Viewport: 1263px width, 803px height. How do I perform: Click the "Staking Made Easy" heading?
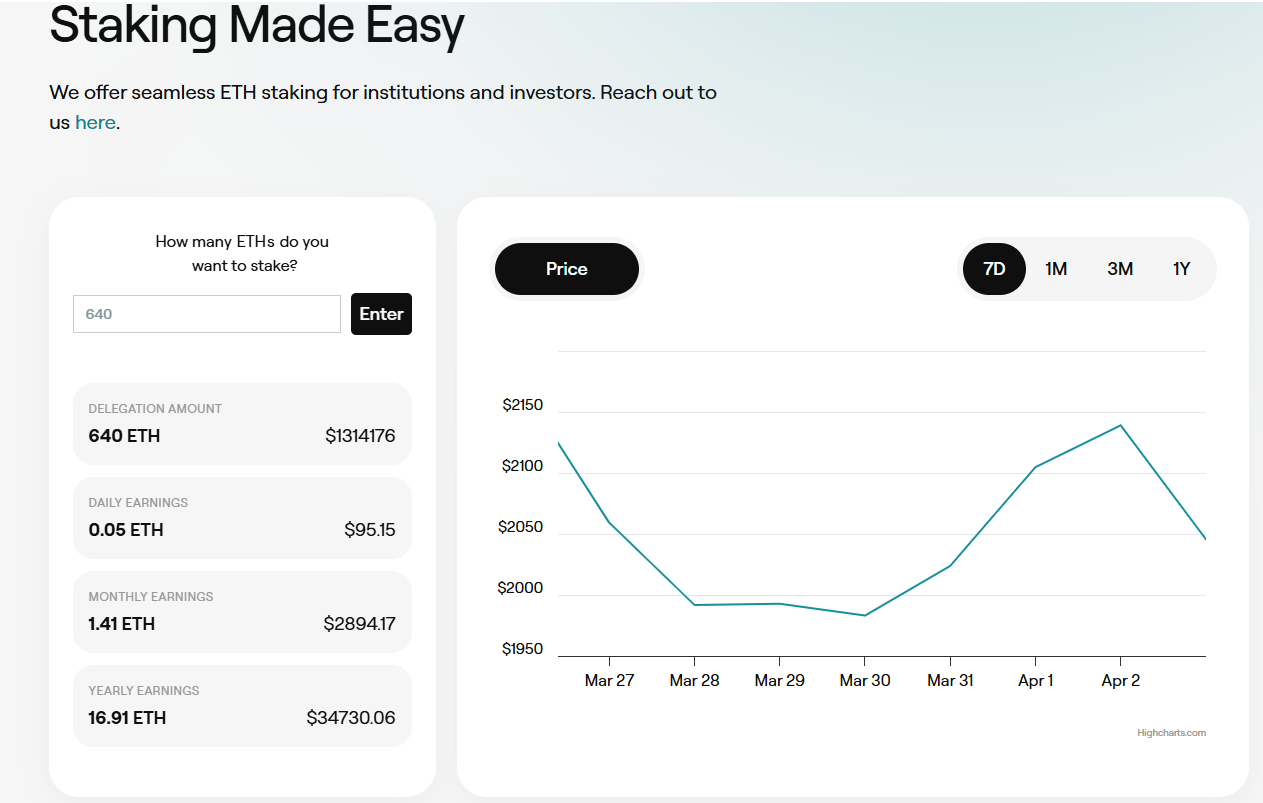[257, 26]
